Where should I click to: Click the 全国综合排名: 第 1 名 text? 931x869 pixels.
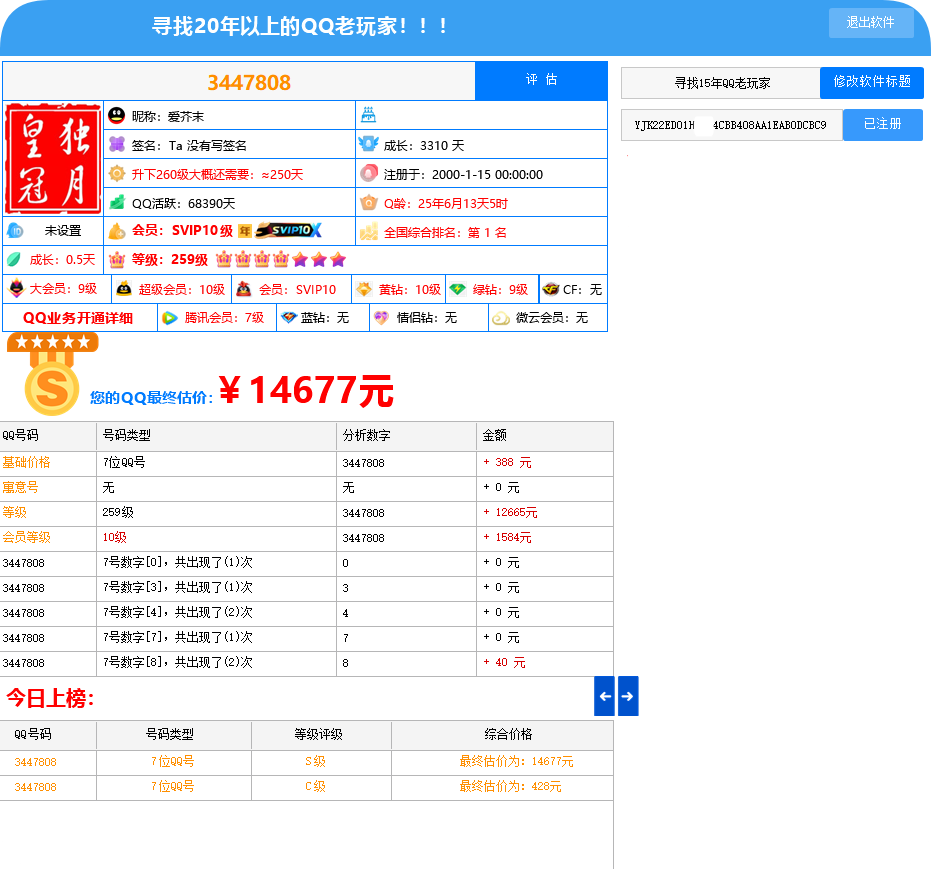pos(445,232)
